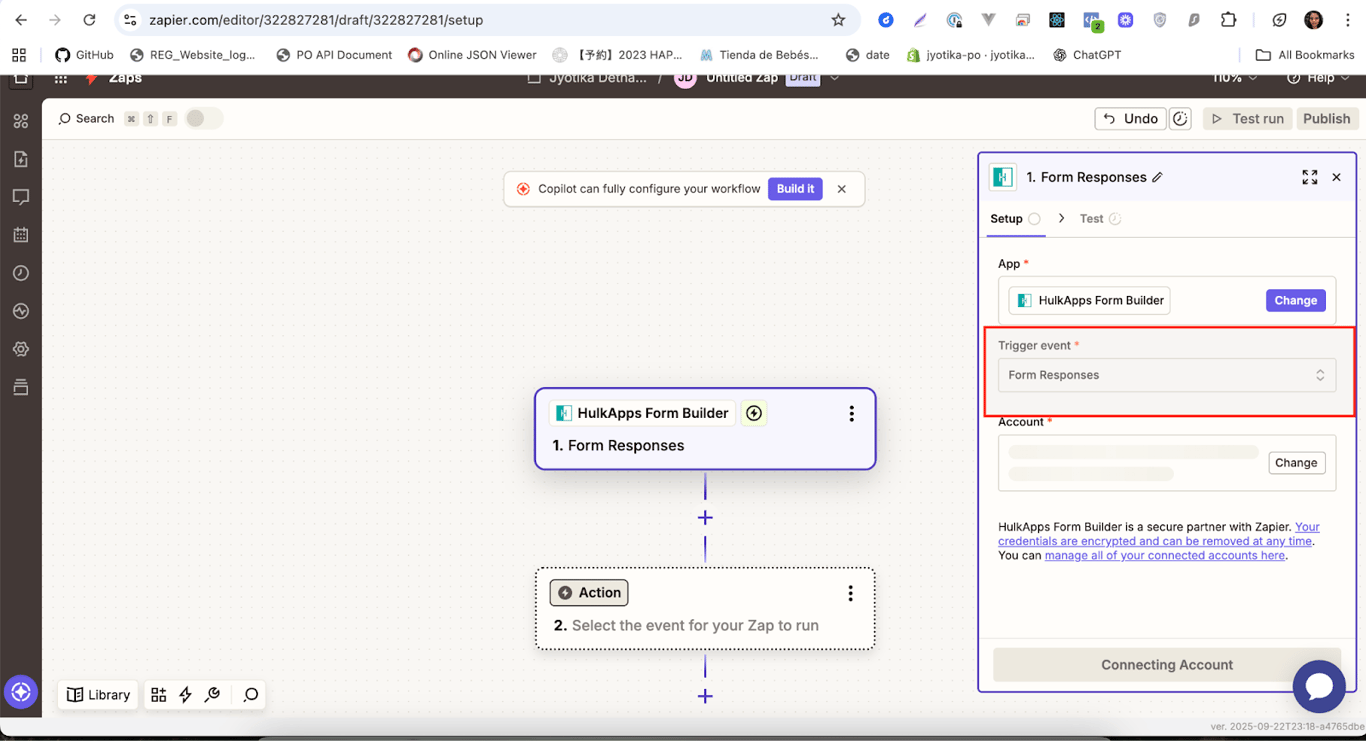Image resolution: width=1366 pixels, height=741 pixels.
Task: Open the Chrome three-dot menu
Action: [x=1347, y=20]
